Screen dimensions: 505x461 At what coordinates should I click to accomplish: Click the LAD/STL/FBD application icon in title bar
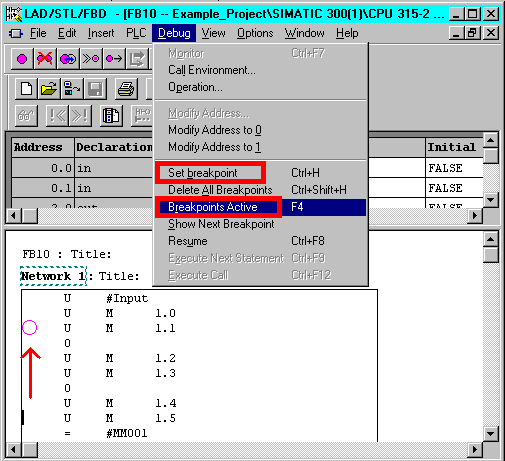14,14
